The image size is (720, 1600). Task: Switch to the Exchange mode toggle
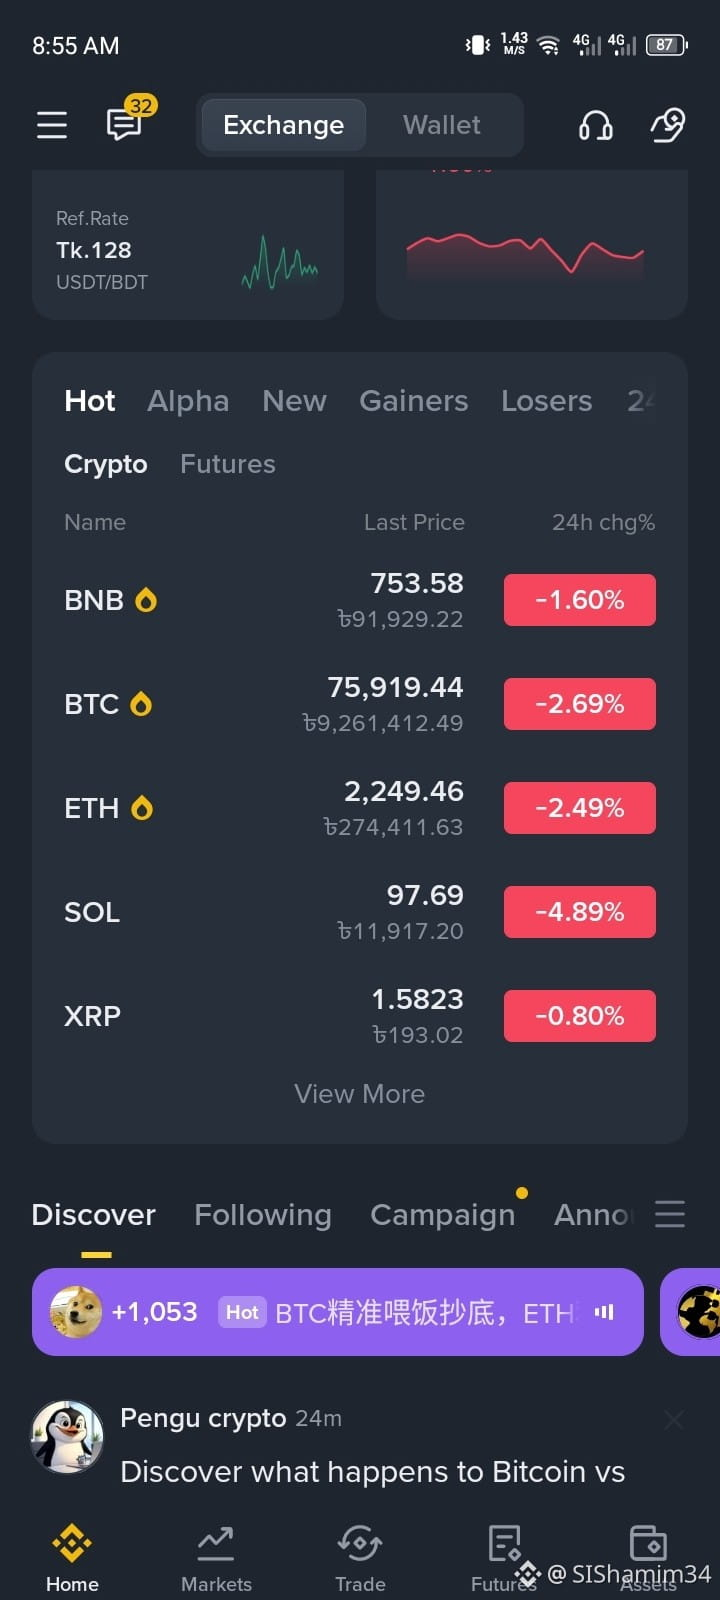[283, 125]
